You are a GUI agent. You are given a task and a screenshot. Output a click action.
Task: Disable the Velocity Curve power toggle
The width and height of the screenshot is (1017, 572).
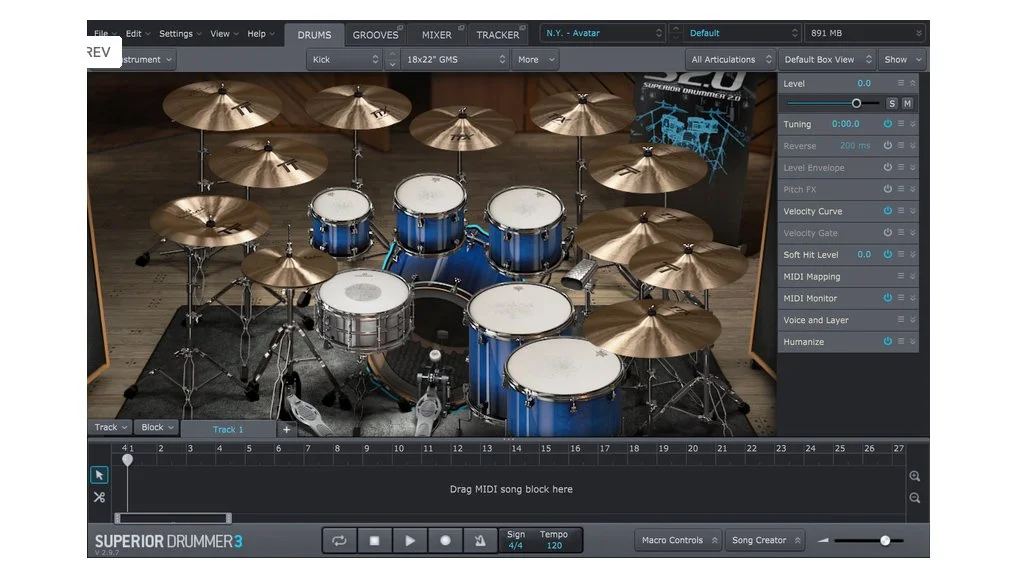(887, 211)
